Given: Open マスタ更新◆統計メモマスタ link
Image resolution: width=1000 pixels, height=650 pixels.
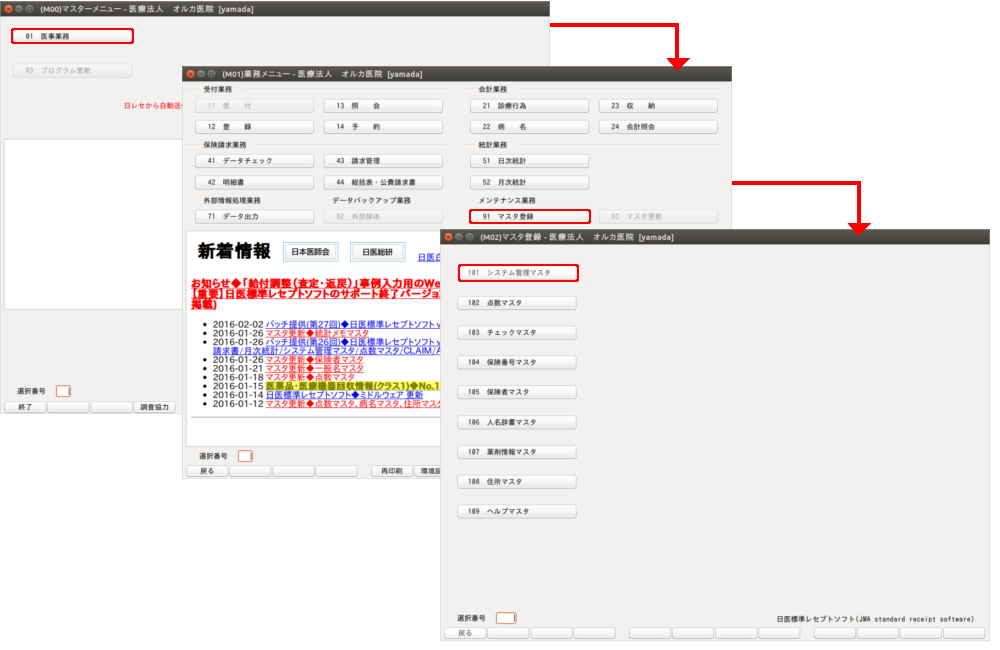Looking at the screenshot, I should 317,334.
